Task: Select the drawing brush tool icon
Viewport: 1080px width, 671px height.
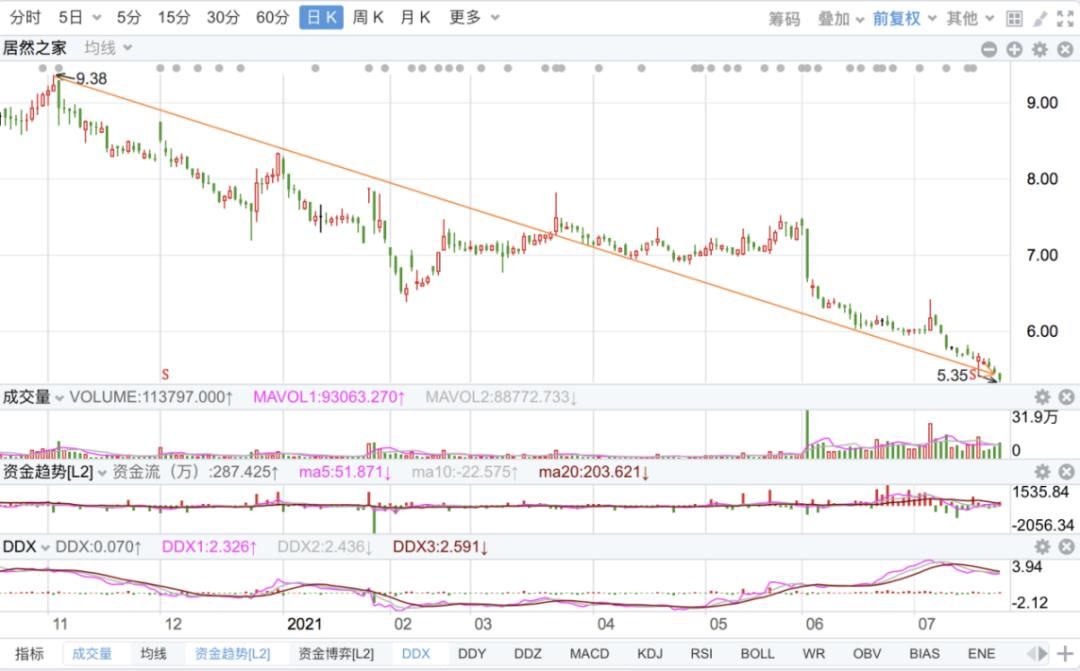Action: click(1040, 19)
